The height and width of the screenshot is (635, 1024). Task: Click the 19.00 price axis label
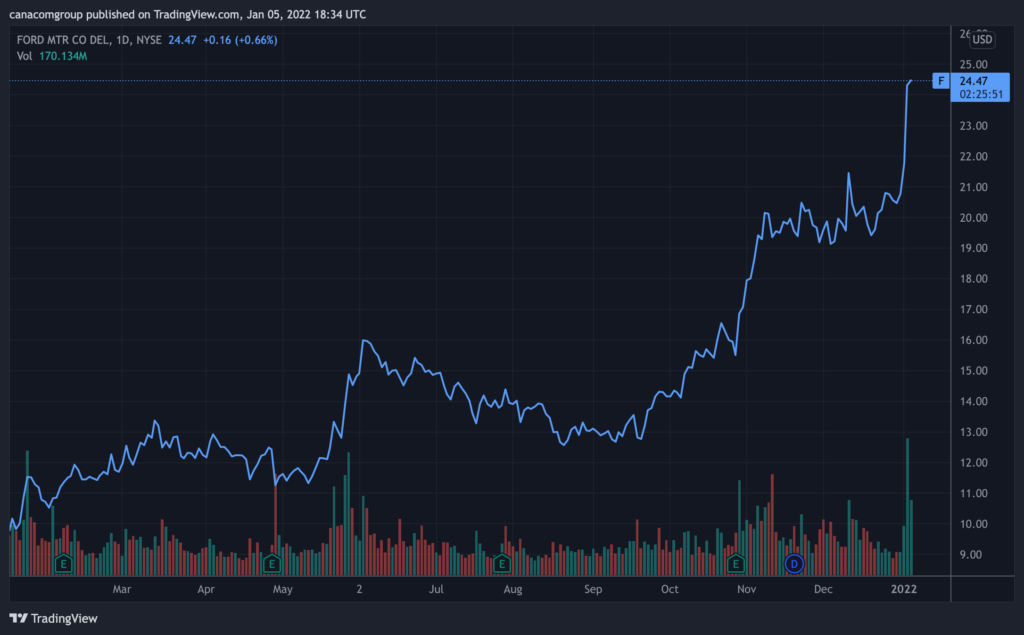974,248
